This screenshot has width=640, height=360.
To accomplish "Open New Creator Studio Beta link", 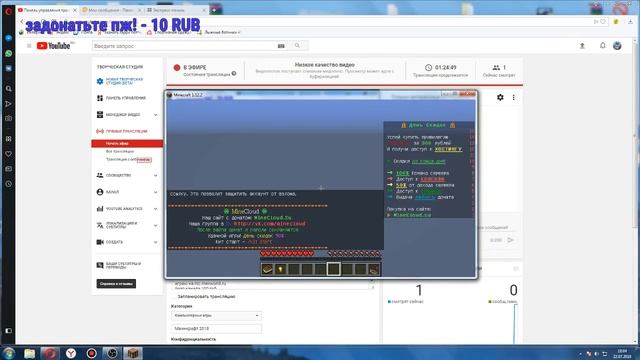I will pyautogui.click(x=124, y=81).
